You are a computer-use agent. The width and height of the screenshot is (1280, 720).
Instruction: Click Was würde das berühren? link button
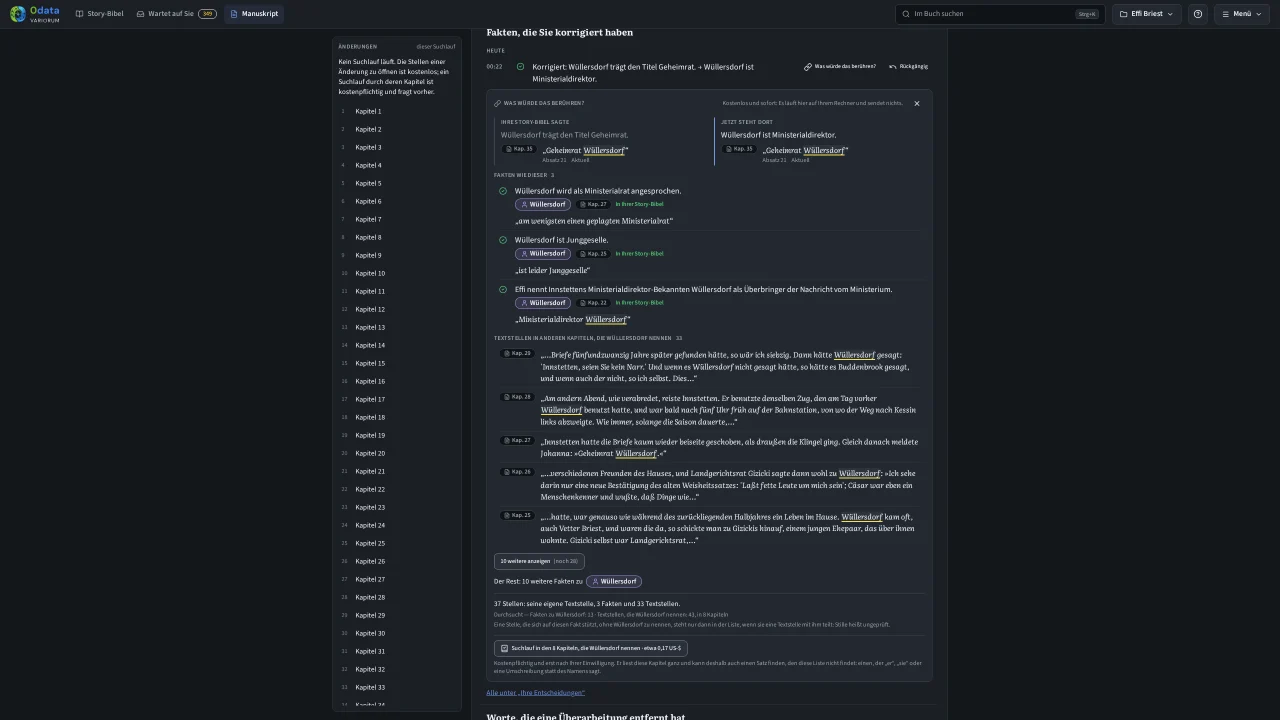(840, 66)
